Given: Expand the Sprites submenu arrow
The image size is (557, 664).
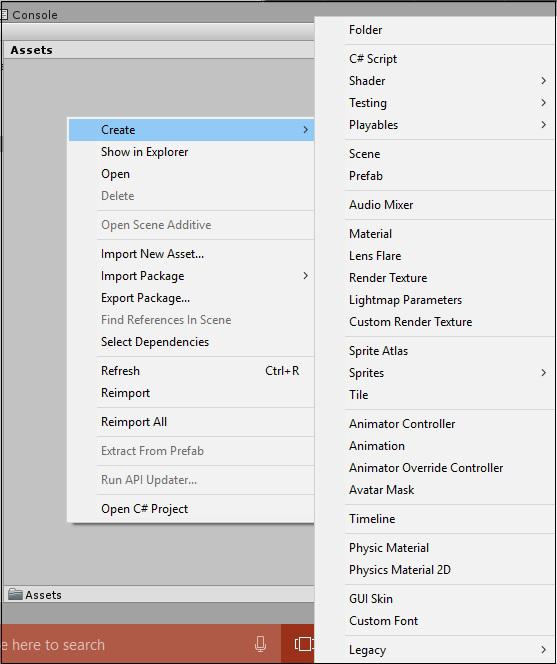Looking at the screenshot, I should pyautogui.click(x=543, y=373).
